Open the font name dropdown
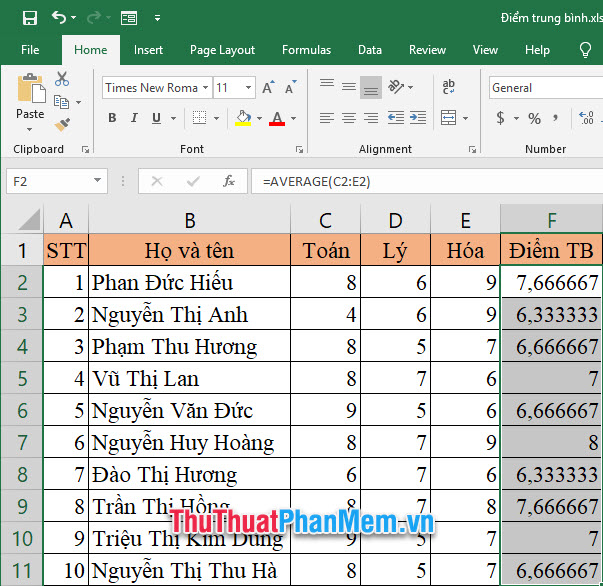Viewport: 603px width, 586px height. tap(206, 88)
